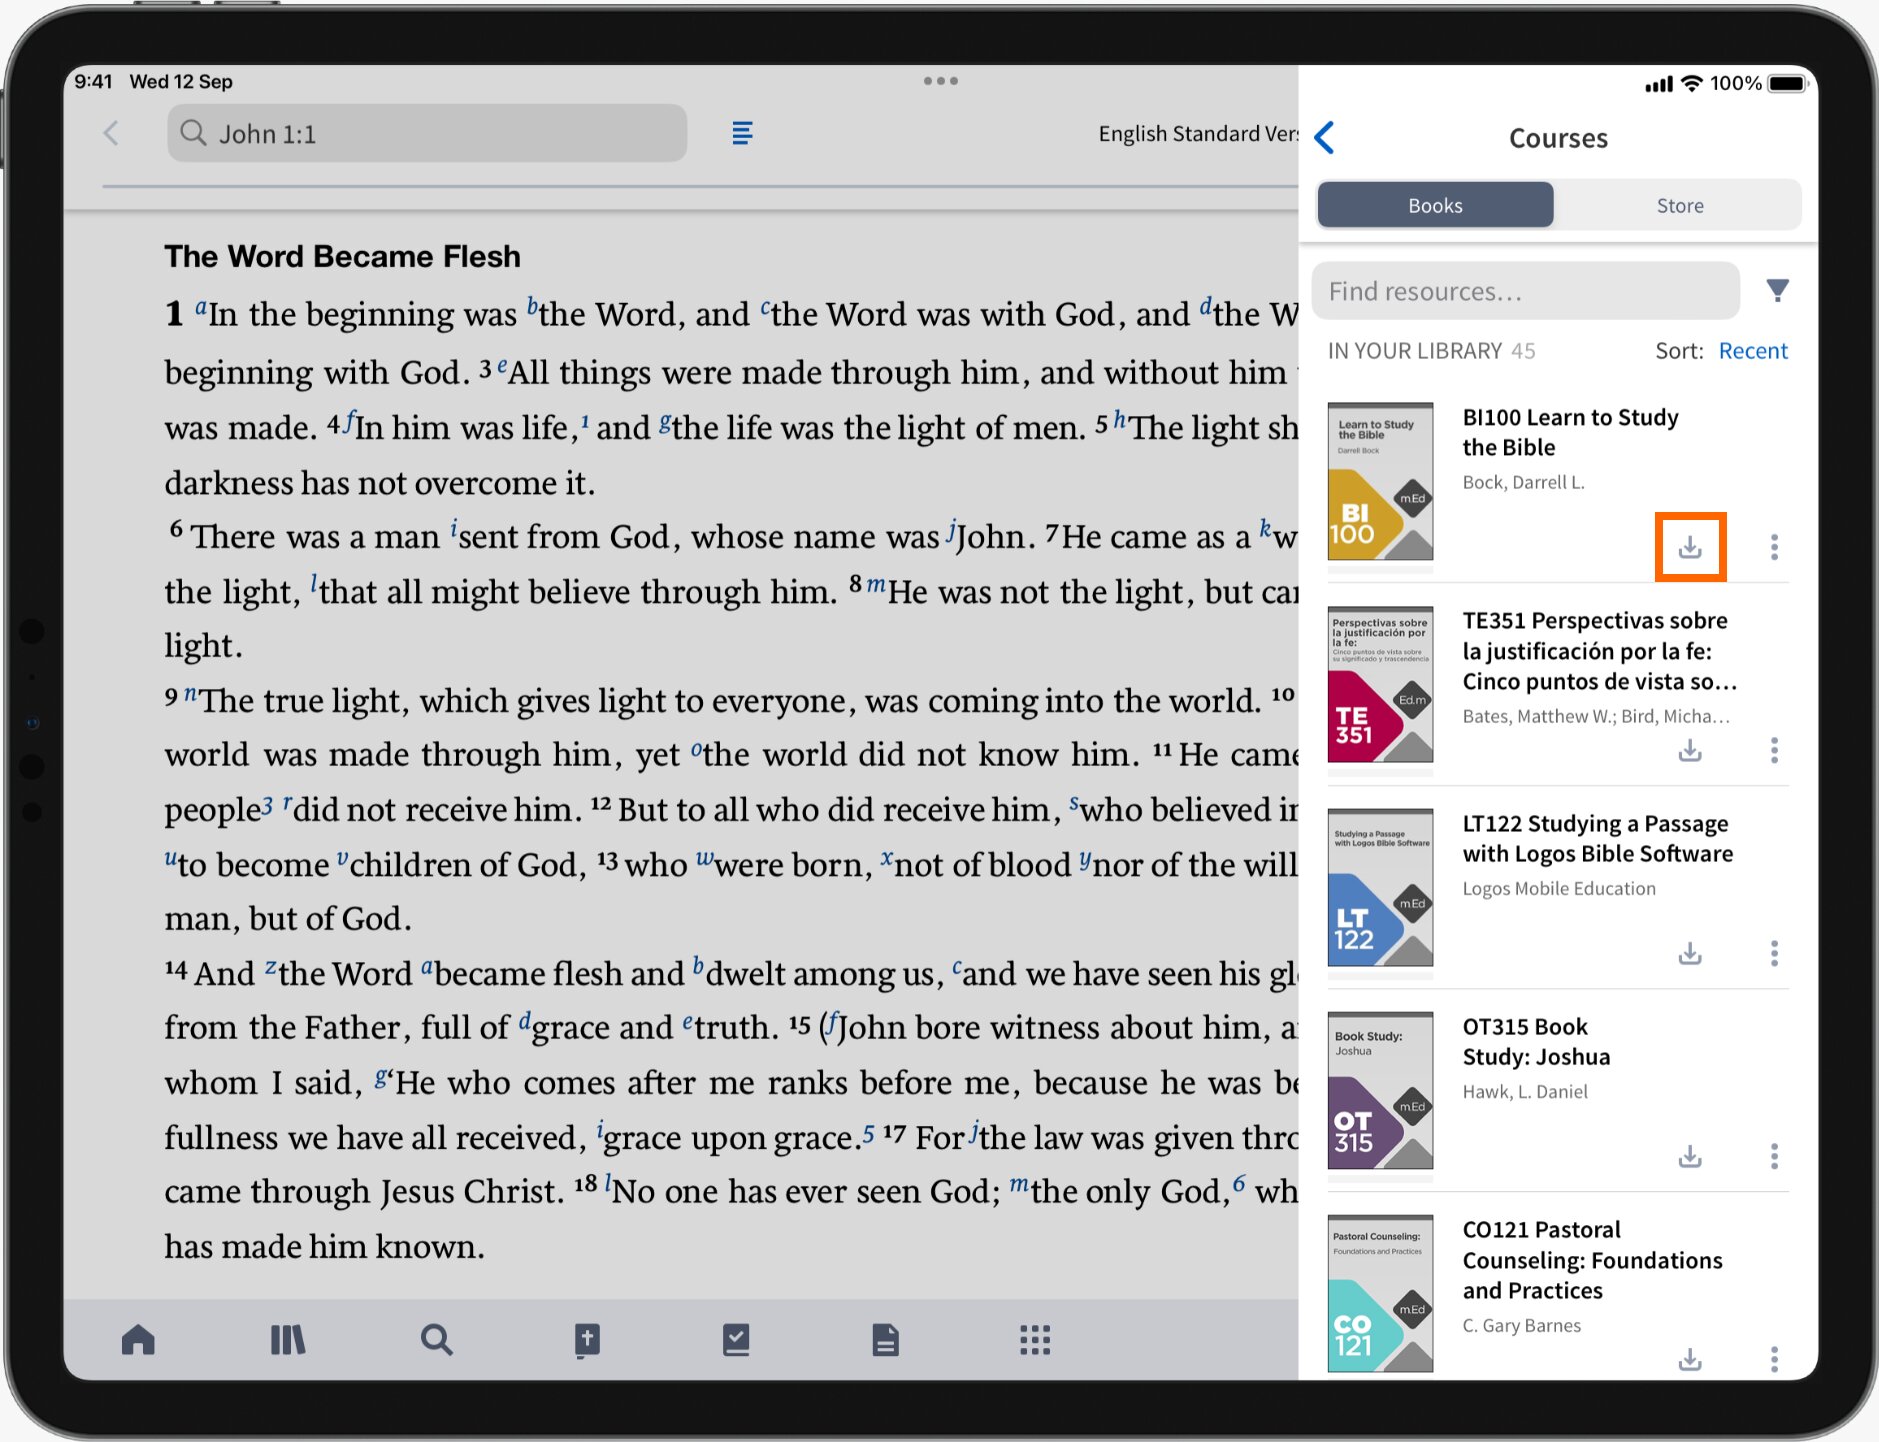Tap Logos Mobile Education author text
The height and width of the screenshot is (1442, 1879).
pyautogui.click(x=1559, y=888)
